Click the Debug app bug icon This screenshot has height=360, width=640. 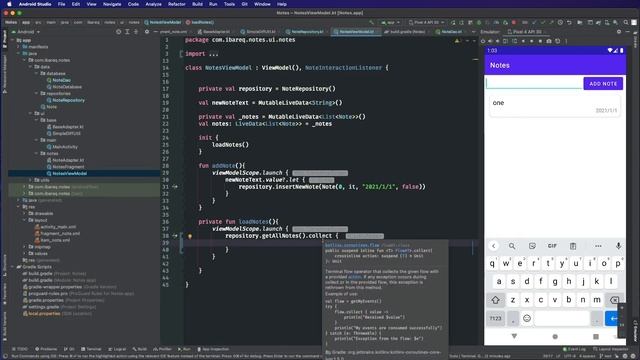point(479,22)
